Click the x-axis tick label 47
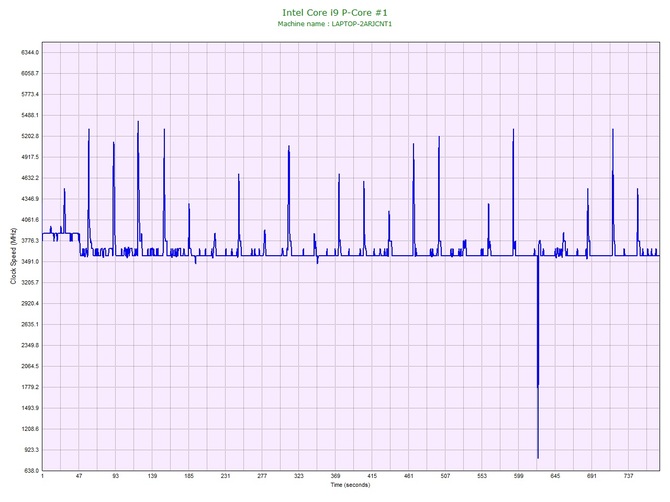The width and height of the screenshot is (670, 502). pos(79,476)
